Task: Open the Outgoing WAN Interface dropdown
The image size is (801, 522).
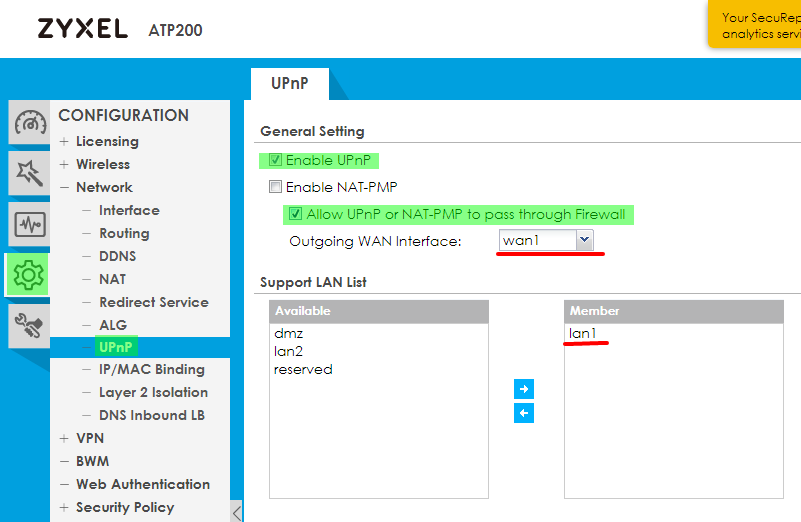Action: coord(585,240)
